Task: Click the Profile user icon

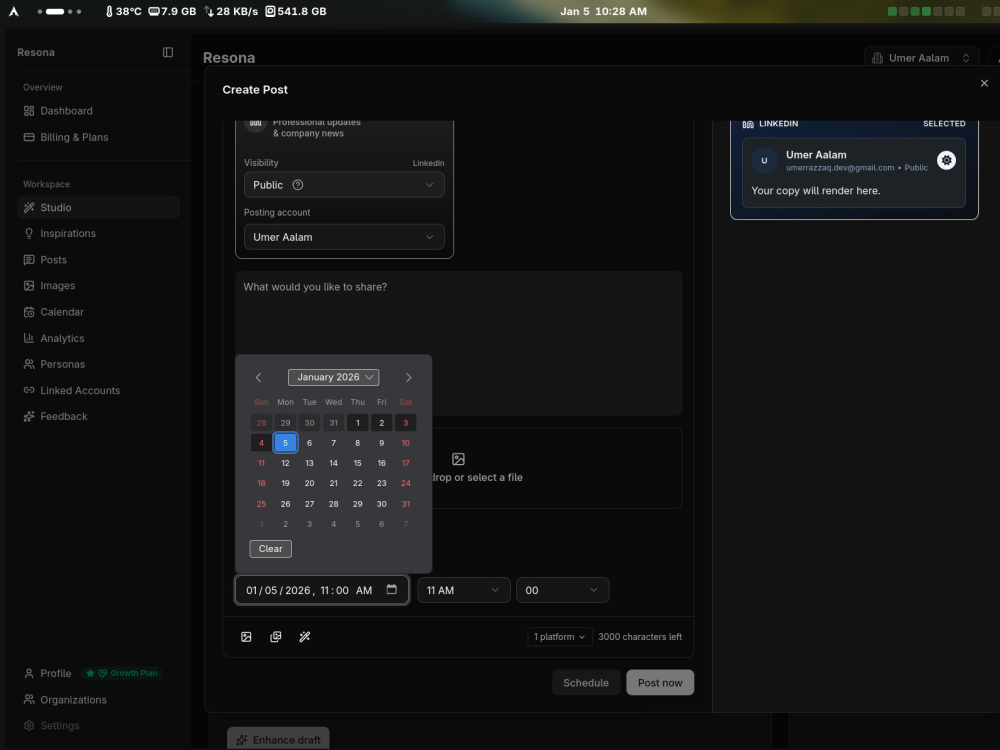Action: [x=29, y=673]
